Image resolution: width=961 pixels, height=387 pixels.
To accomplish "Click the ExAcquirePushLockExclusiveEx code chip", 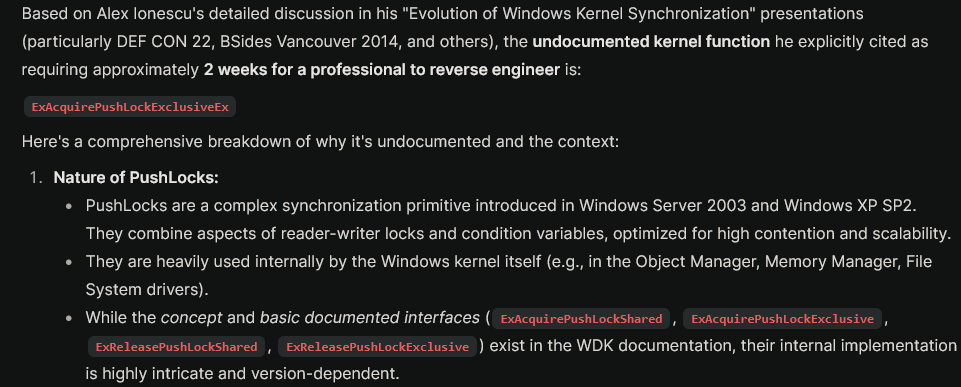I will (130, 107).
